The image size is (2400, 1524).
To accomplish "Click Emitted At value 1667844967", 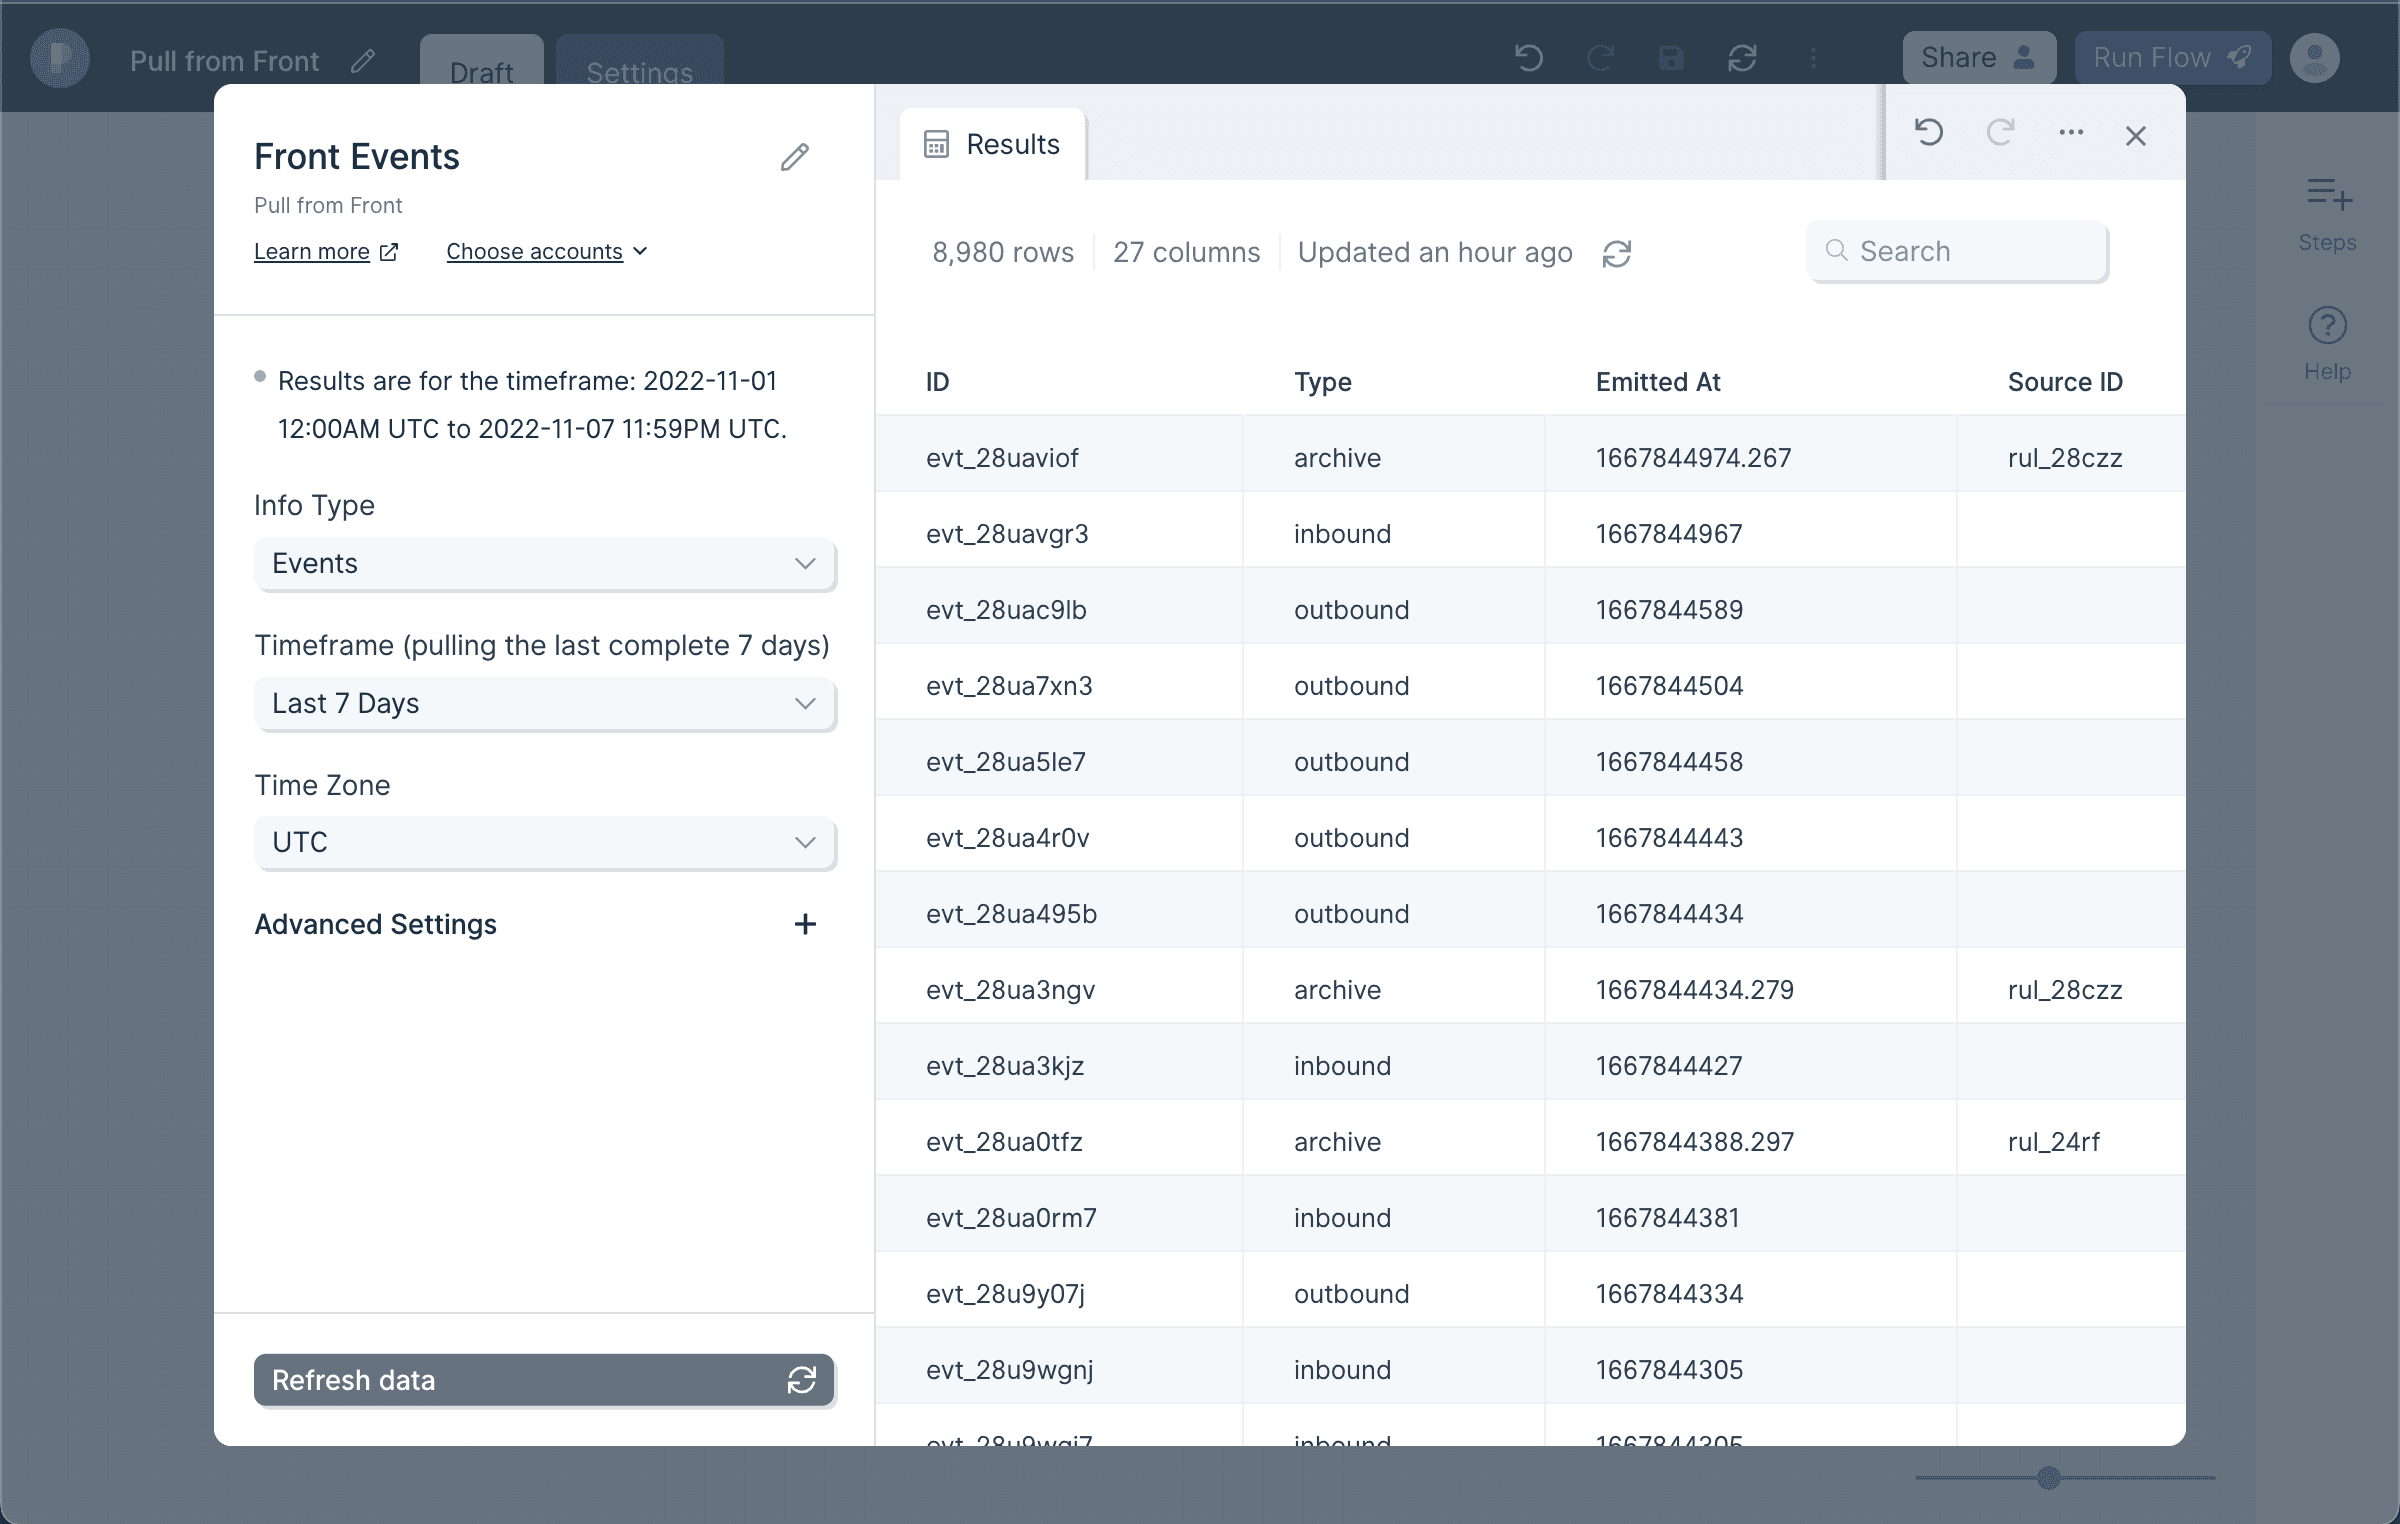I will coord(1669,534).
